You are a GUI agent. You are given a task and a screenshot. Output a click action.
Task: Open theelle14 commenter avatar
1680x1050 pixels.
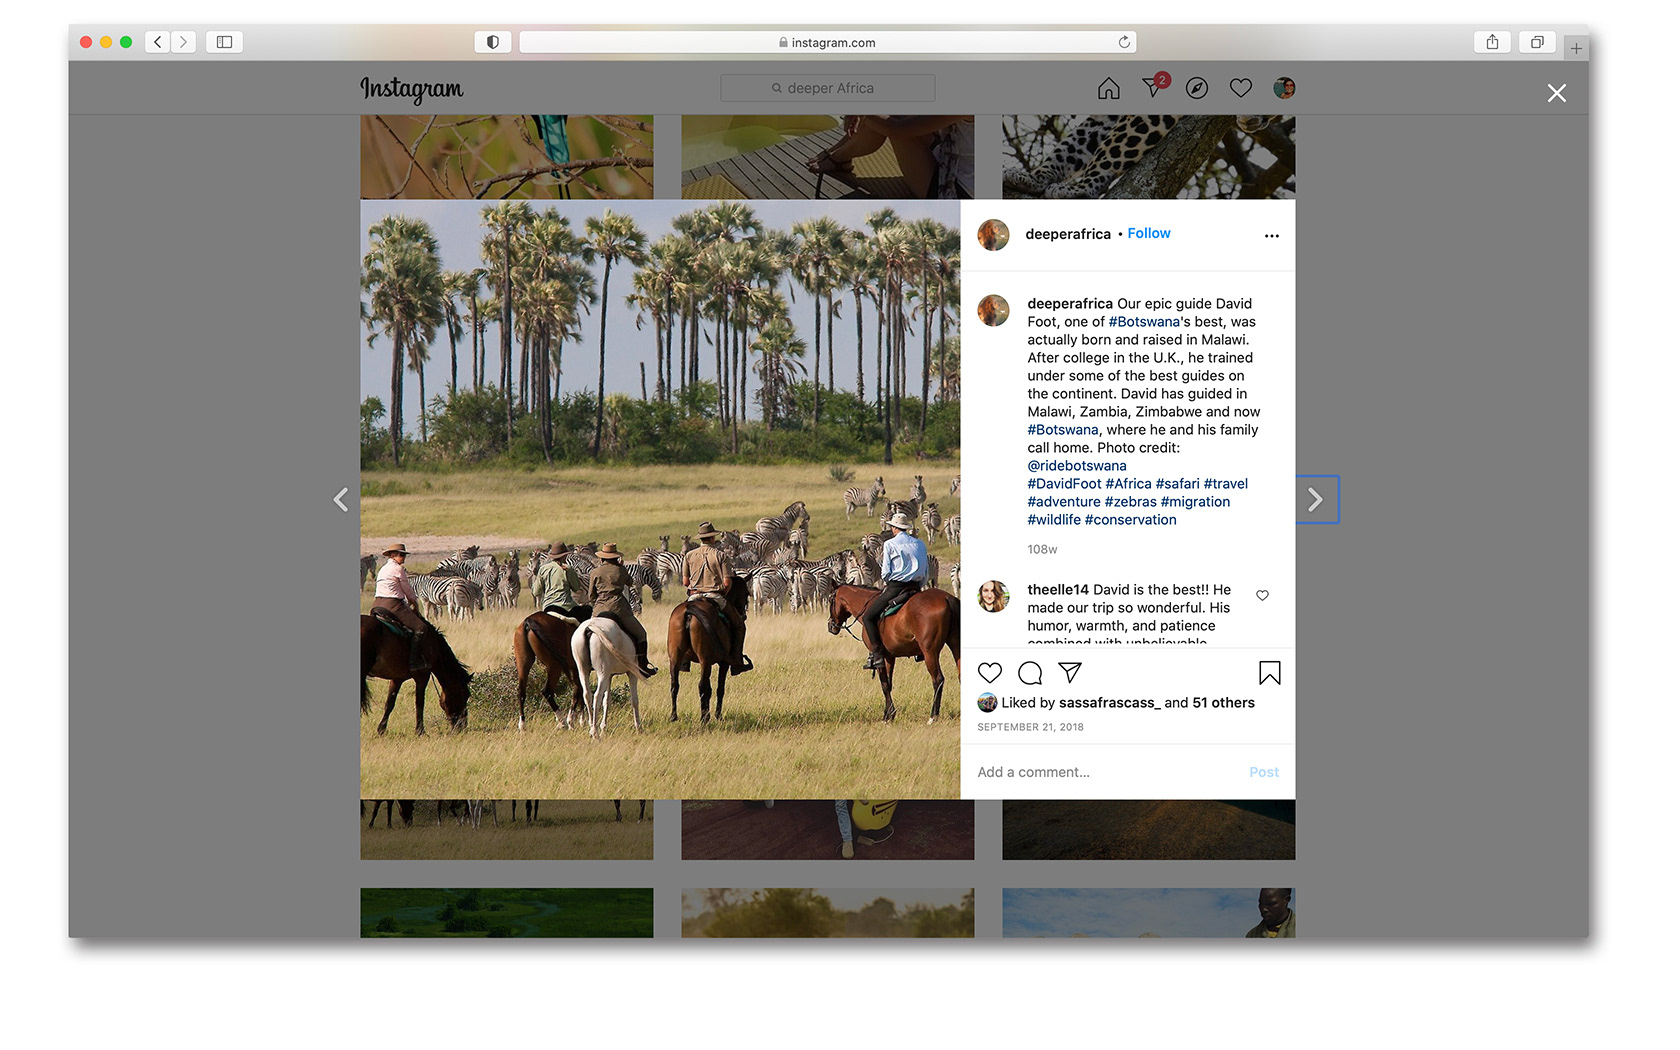click(x=993, y=596)
